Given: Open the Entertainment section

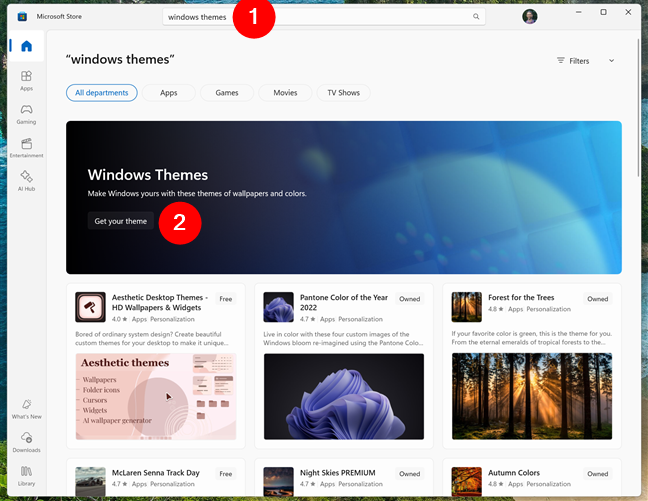Looking at the screenshot, I should [x=26, y=148].
